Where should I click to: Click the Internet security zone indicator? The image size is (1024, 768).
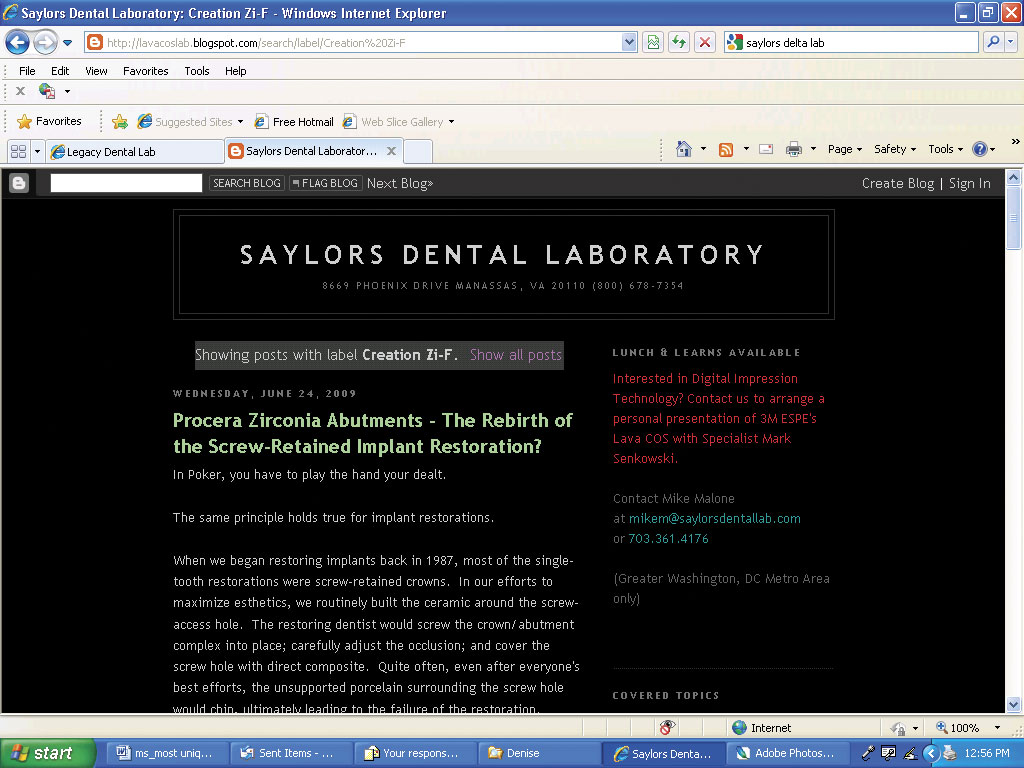click(761, 728)
